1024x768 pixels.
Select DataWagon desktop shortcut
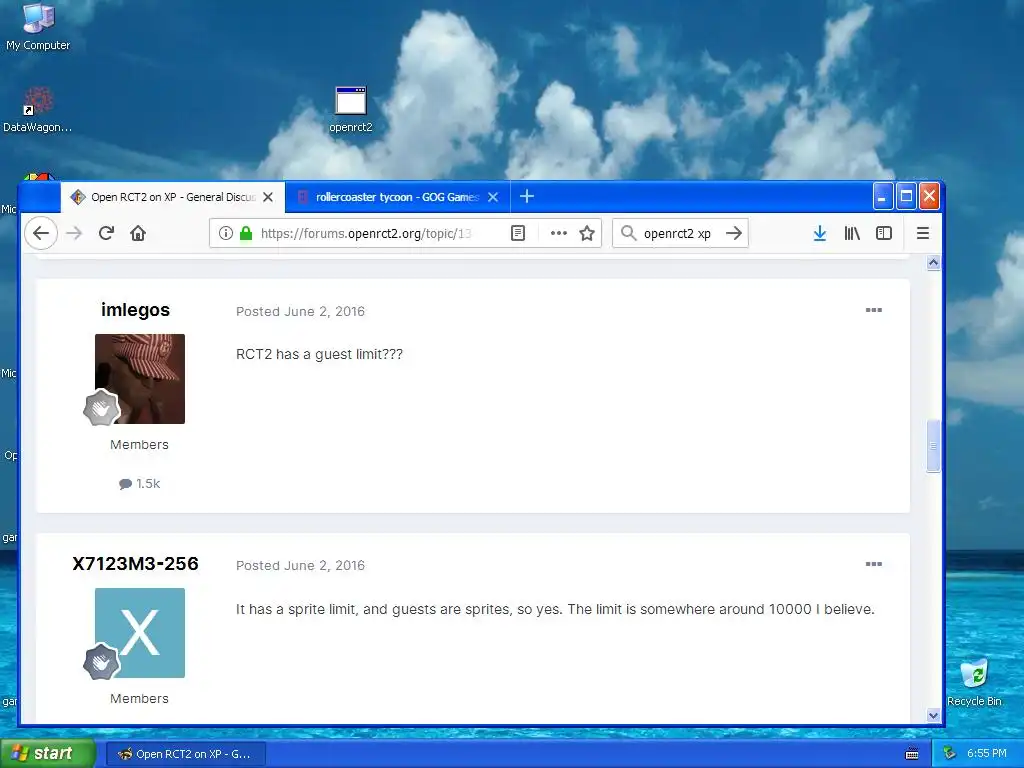(37, 110)
